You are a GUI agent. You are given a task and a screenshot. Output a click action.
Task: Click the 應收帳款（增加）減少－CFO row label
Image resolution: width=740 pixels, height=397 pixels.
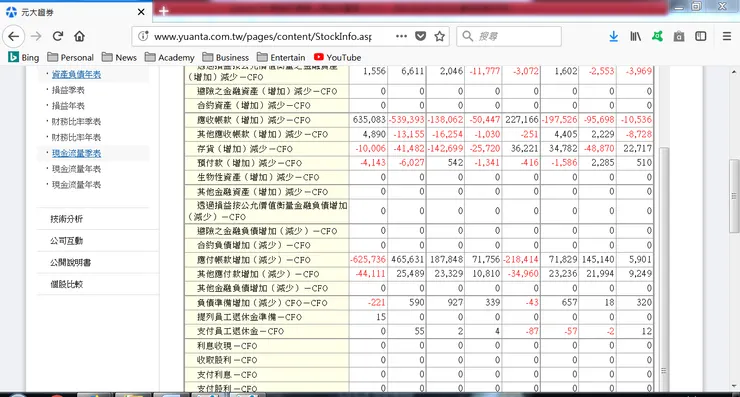(254, 120)
